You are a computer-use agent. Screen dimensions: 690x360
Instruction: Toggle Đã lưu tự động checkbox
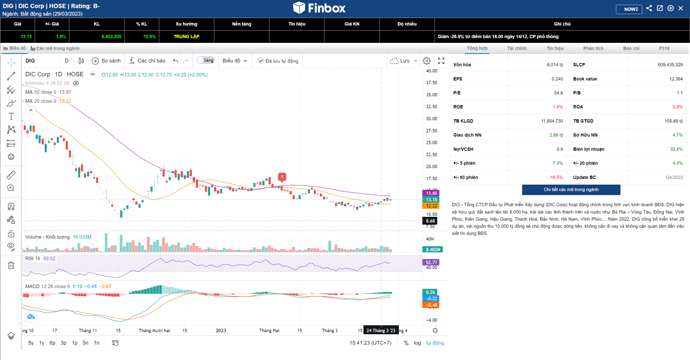coord(278,61)
